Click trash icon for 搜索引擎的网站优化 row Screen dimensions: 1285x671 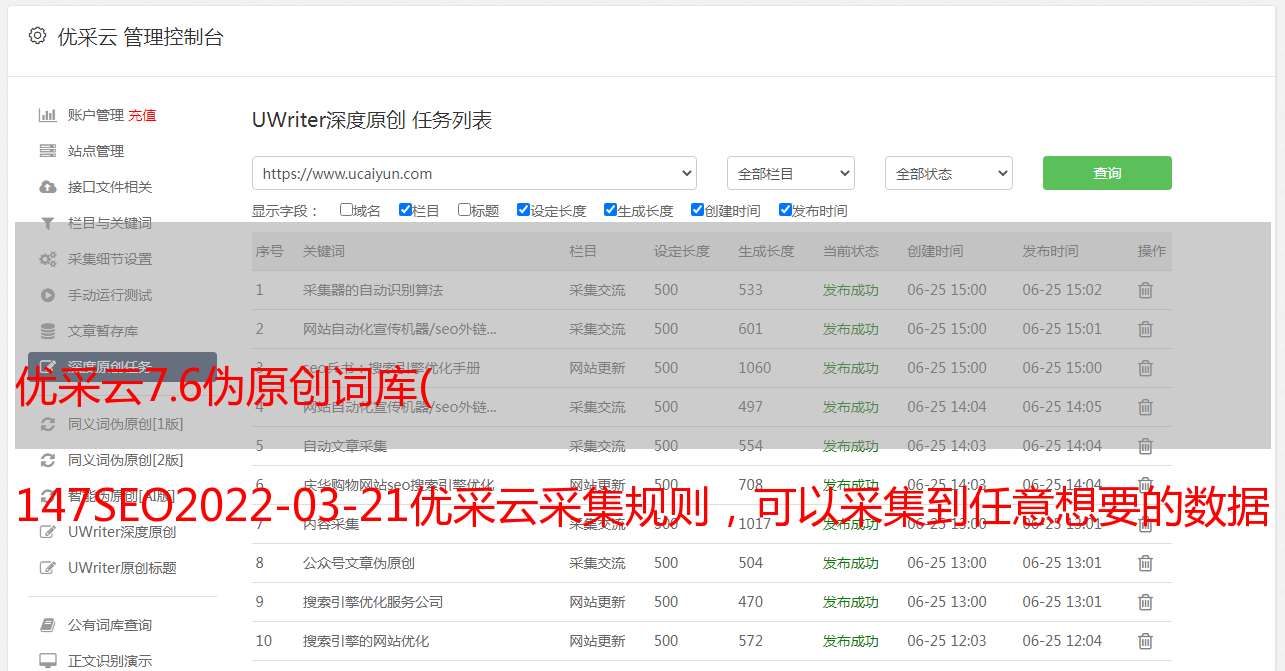1146,641
